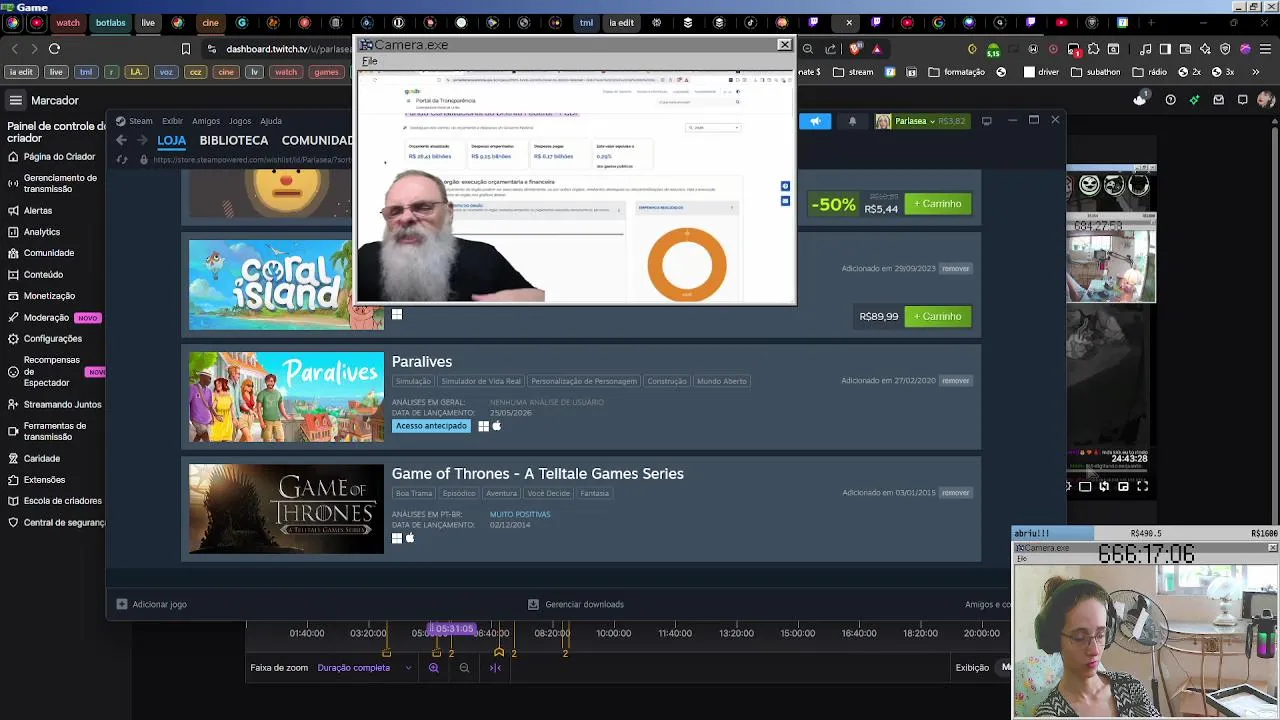Open the Twitch hamburger menu beside Marcador
Image resolution: width=1280 pixels, height=720 pixels.
[x=16, y=100]
